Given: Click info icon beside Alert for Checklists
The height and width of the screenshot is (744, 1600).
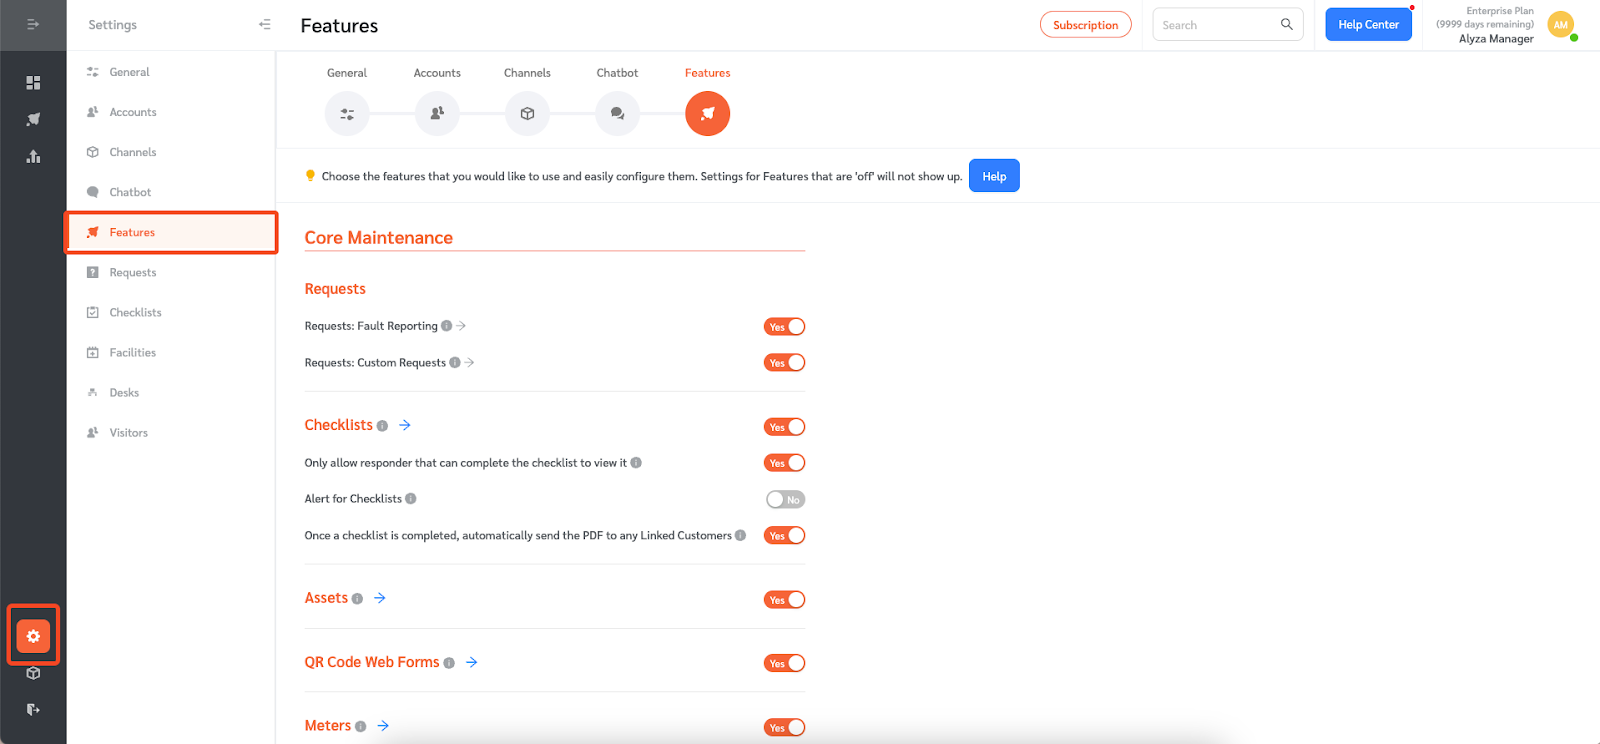Looking at the screenshot, I should tap(411, 499).
